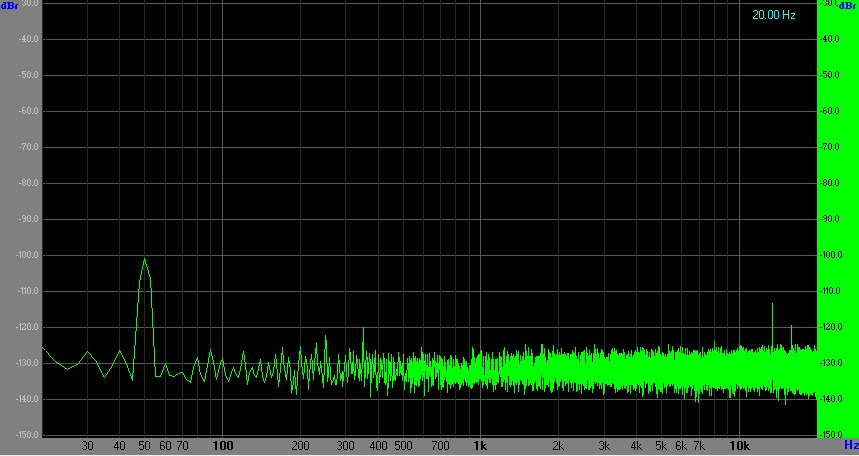
Task: Click the 2k frequency axis label
Action: pos(558,446)
